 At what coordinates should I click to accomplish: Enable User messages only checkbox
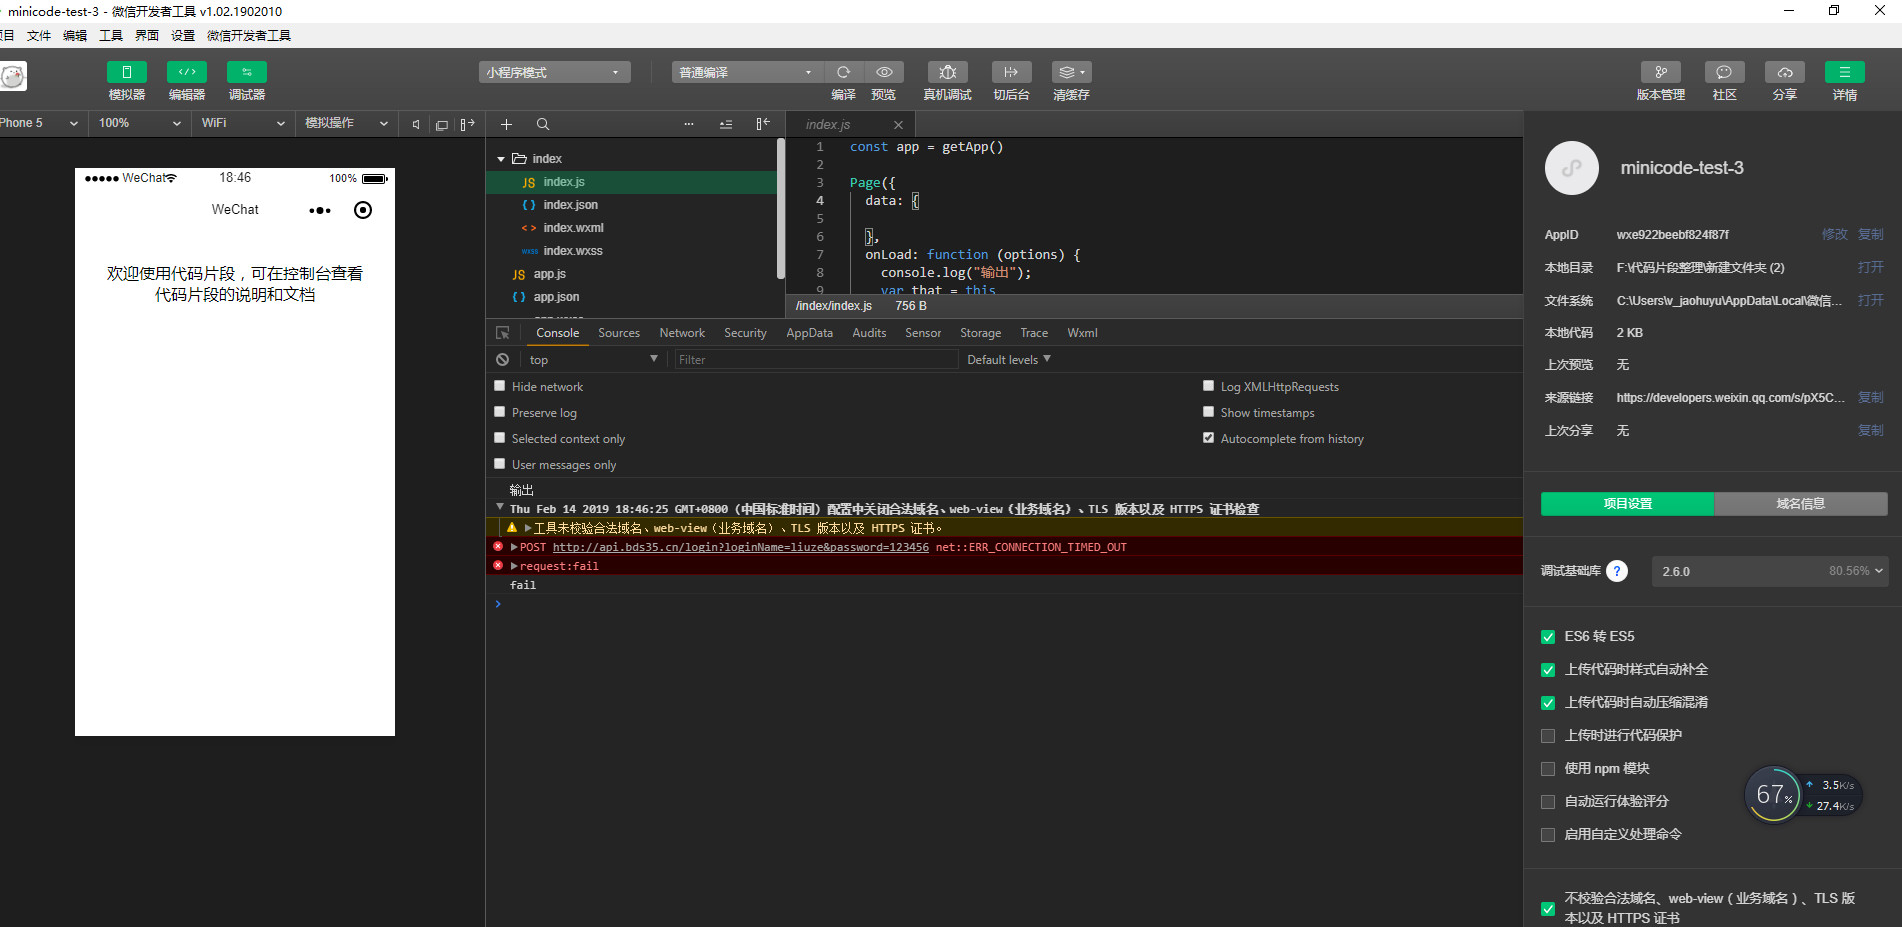coord(500,464)
